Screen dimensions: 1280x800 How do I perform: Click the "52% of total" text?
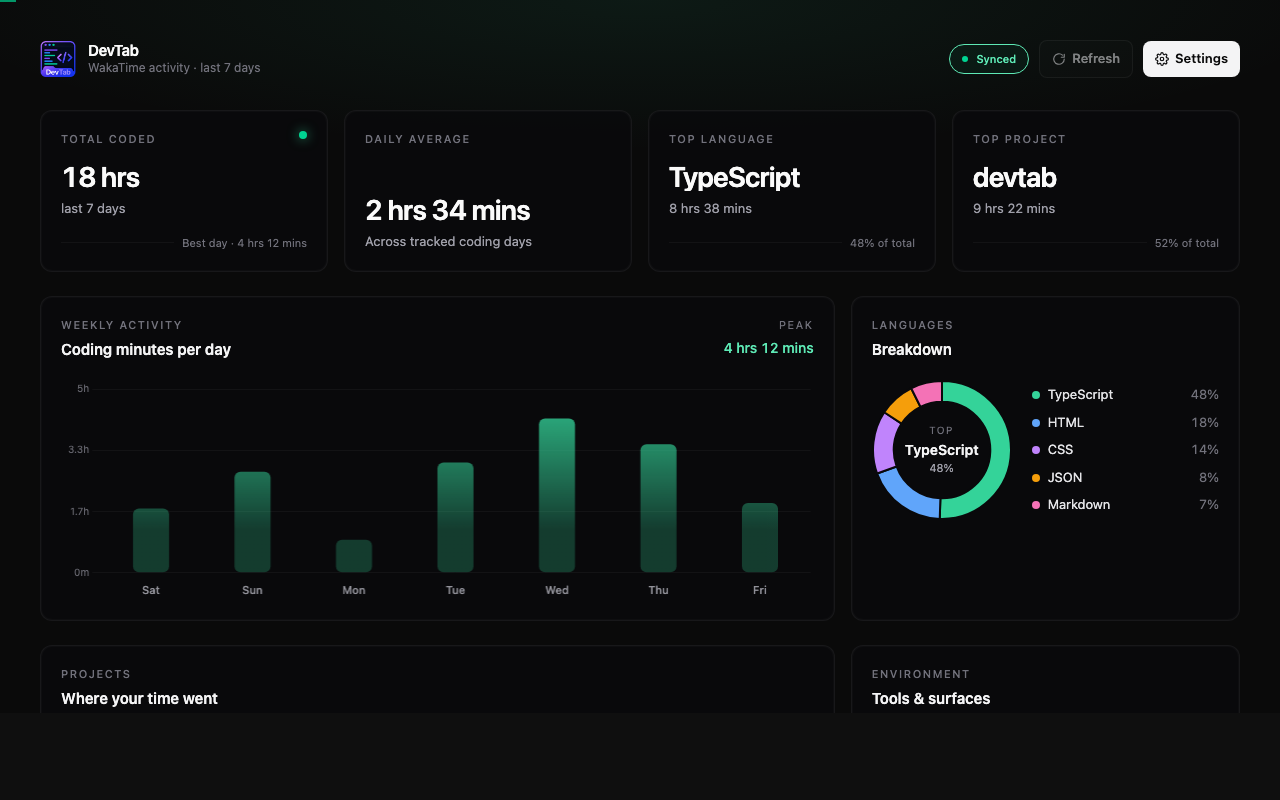click(x=1187, y=243)
